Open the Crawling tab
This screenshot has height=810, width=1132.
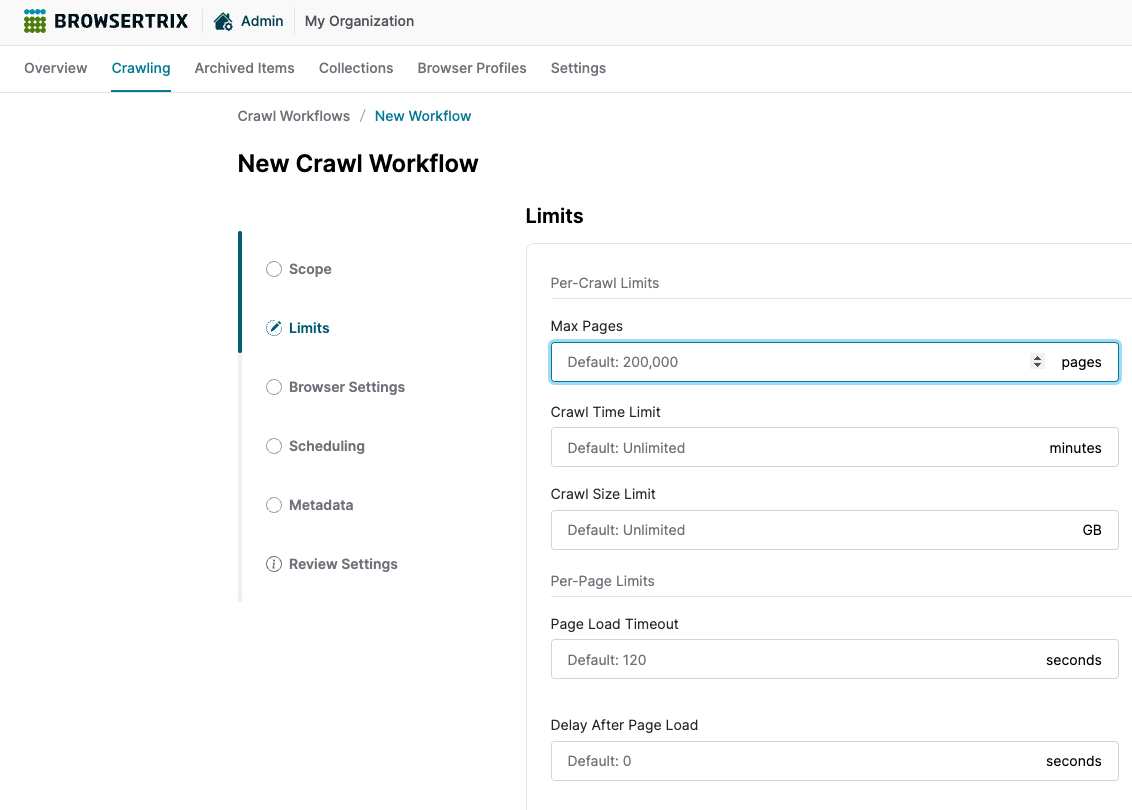pyautogui.click(x=141, y=68)
